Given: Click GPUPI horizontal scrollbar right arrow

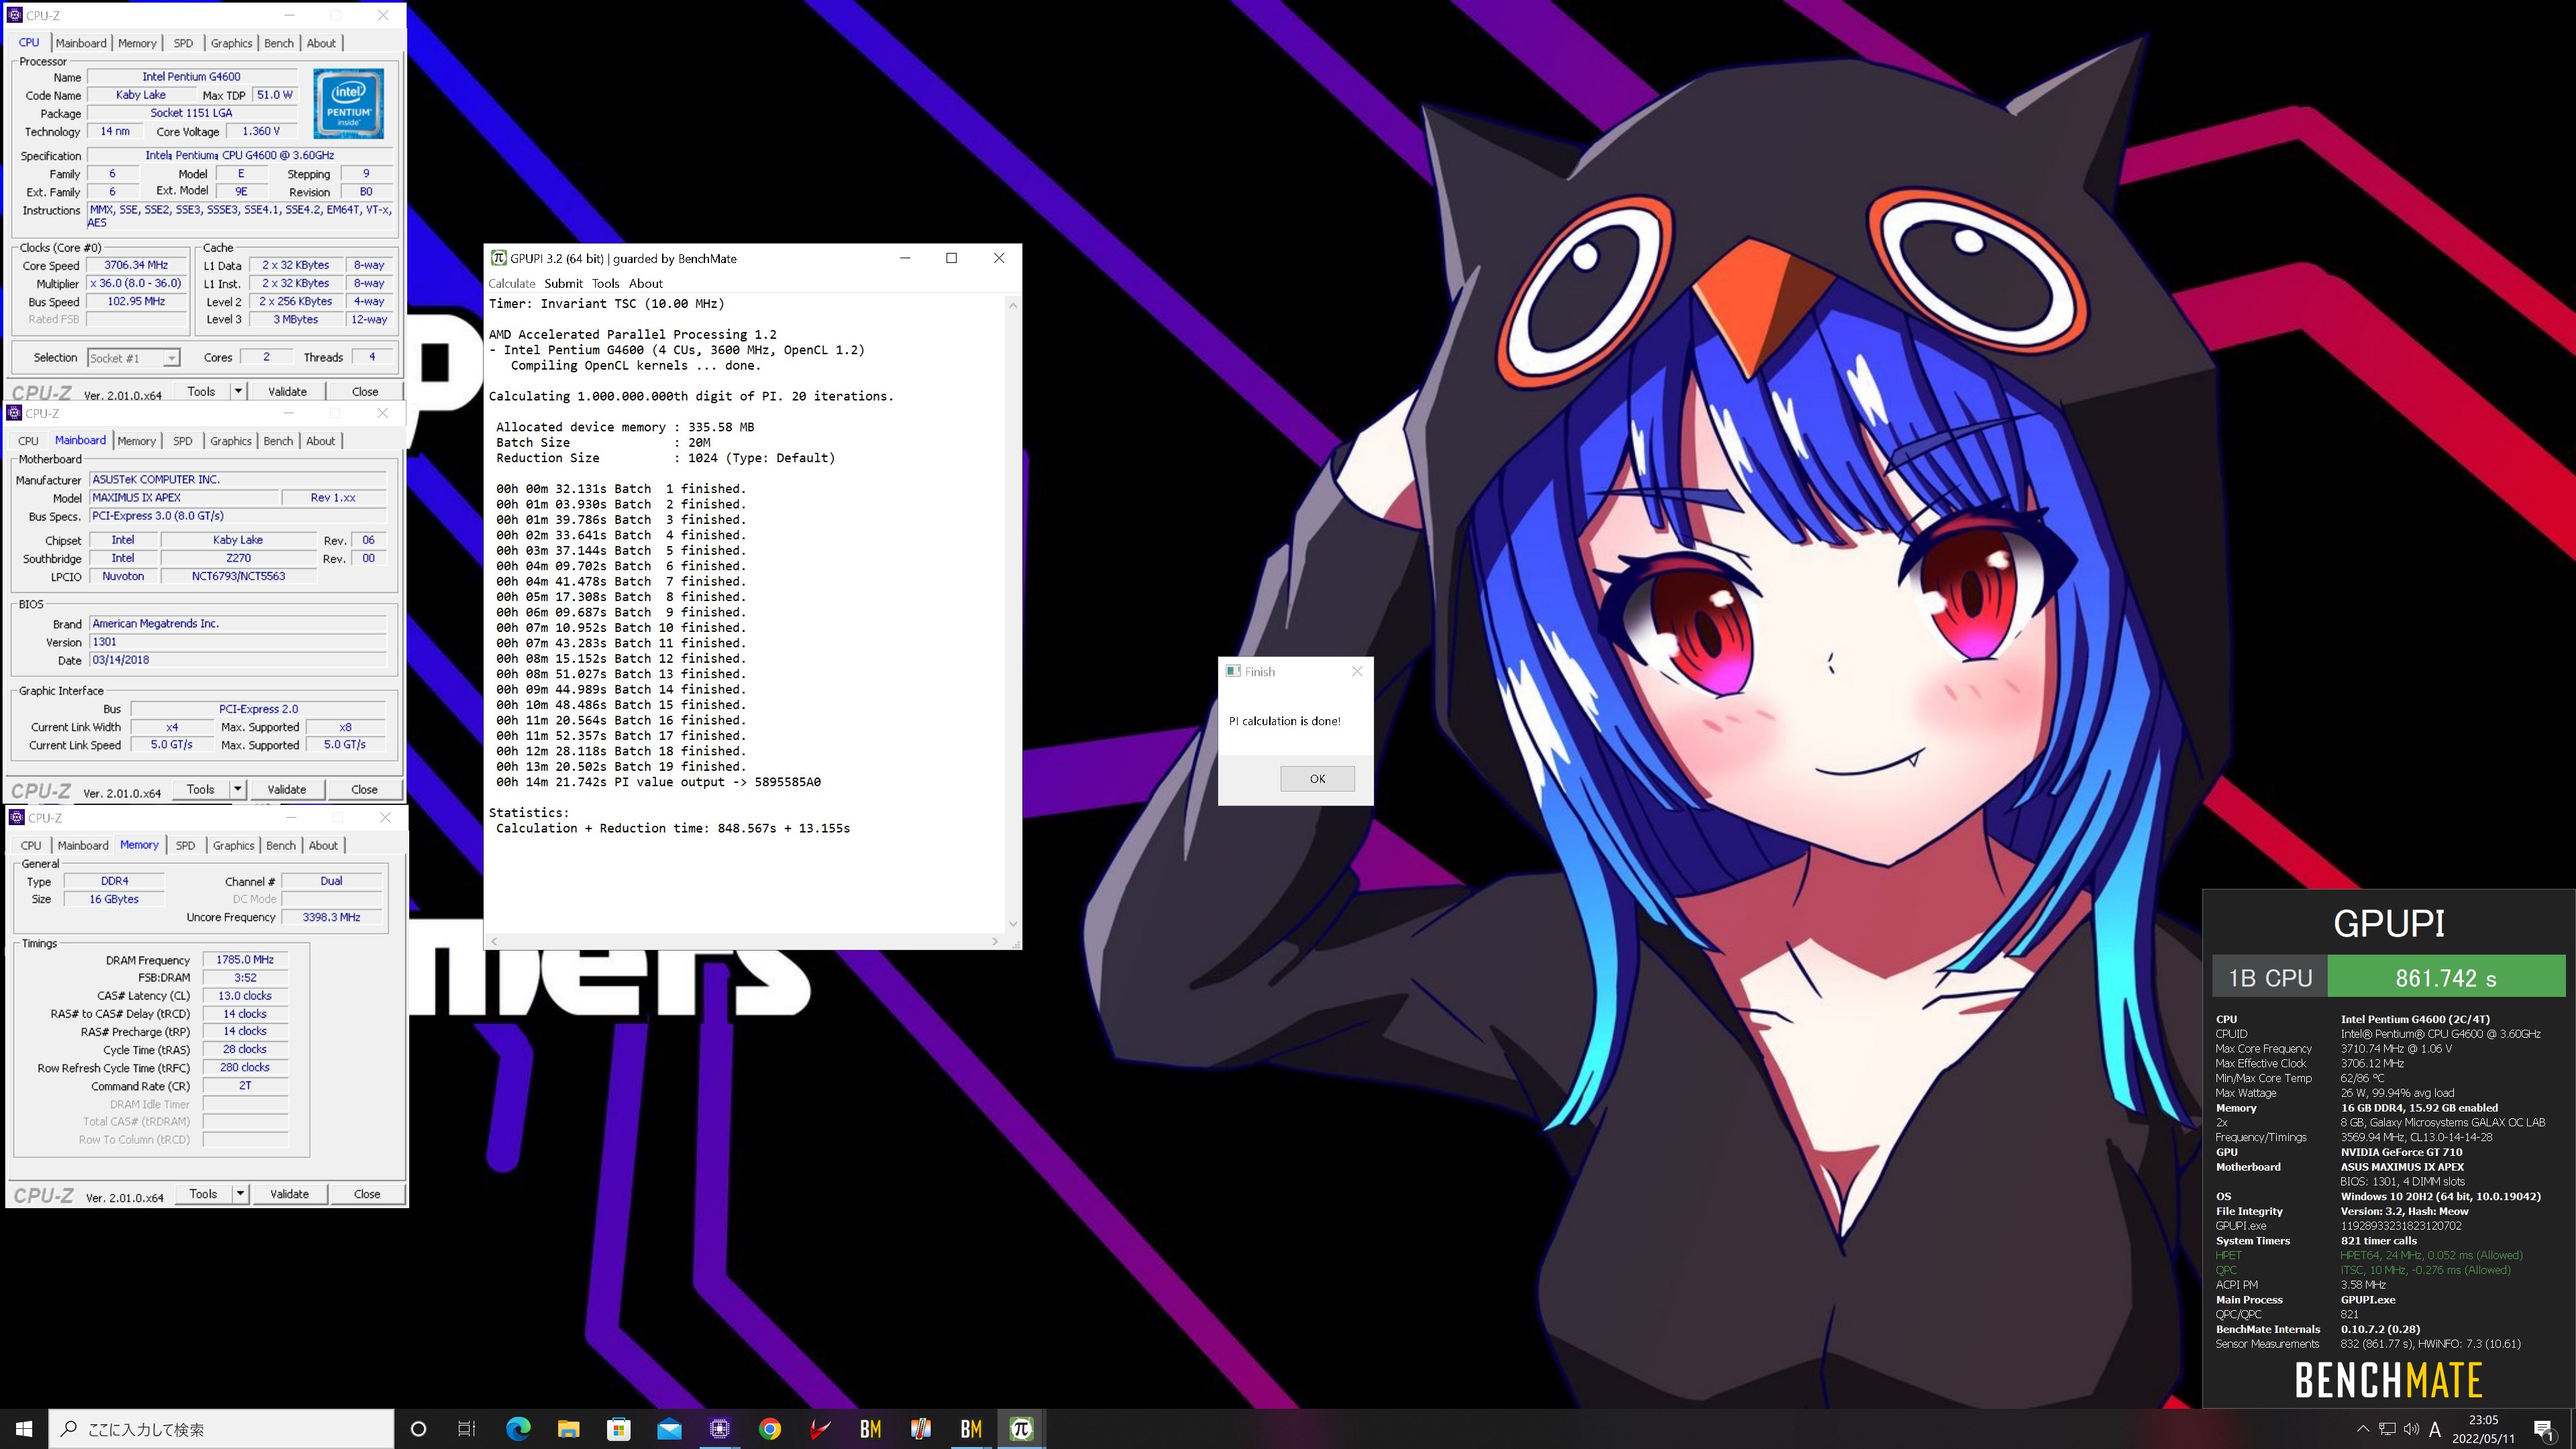Looking at the screenshot, I should 994,941.
